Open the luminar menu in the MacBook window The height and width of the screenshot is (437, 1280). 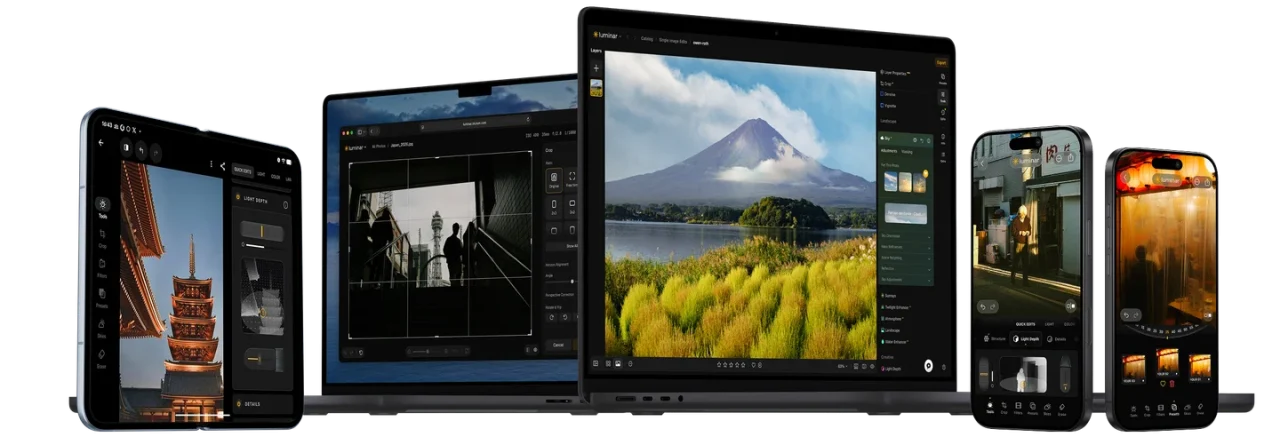355,146
